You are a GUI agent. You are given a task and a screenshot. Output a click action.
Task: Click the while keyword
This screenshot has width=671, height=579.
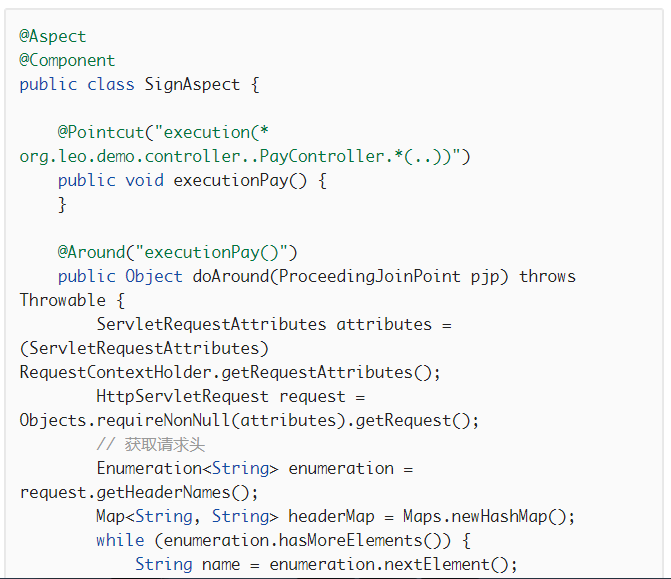(x=120, y=540)
